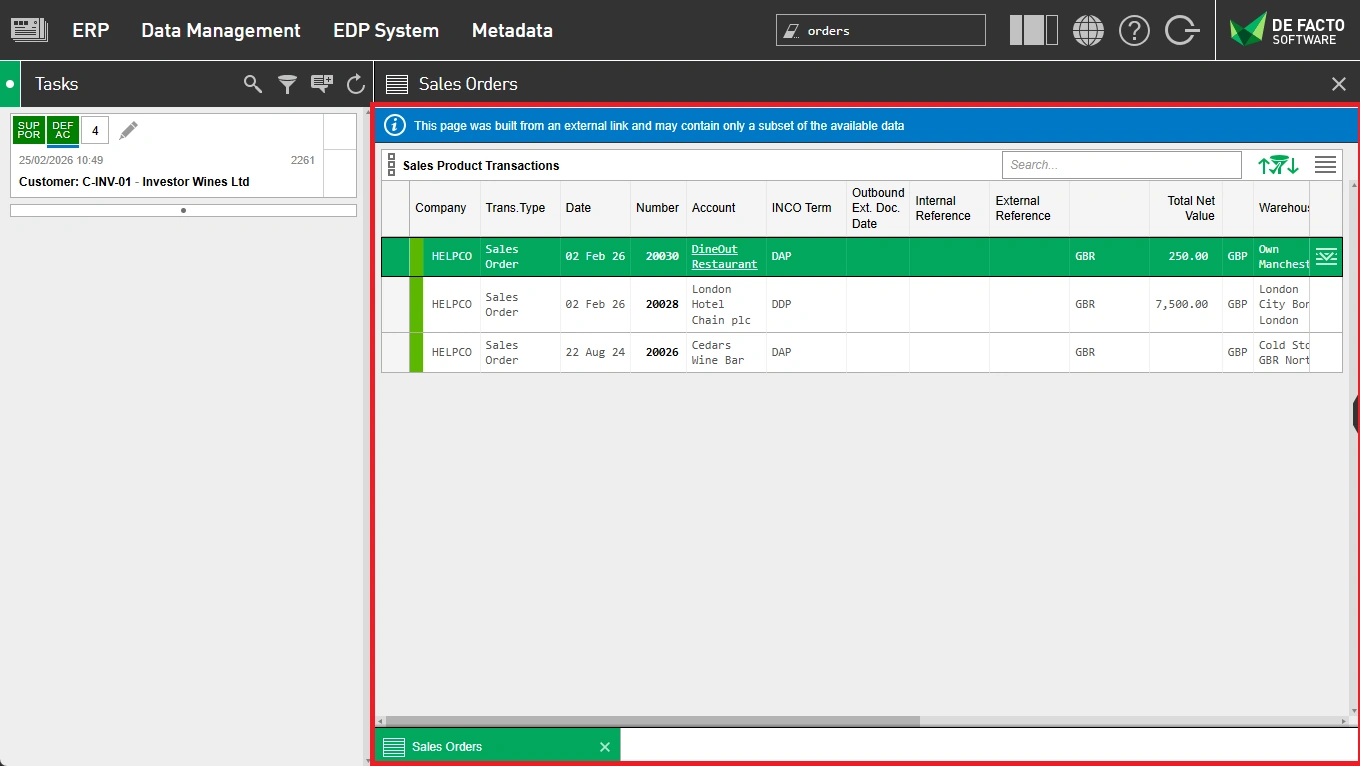Image resolution: width=1360 pixels, height=766 pixels.
Task: Edit the task with the pencil icon
Action: [127, 129]
